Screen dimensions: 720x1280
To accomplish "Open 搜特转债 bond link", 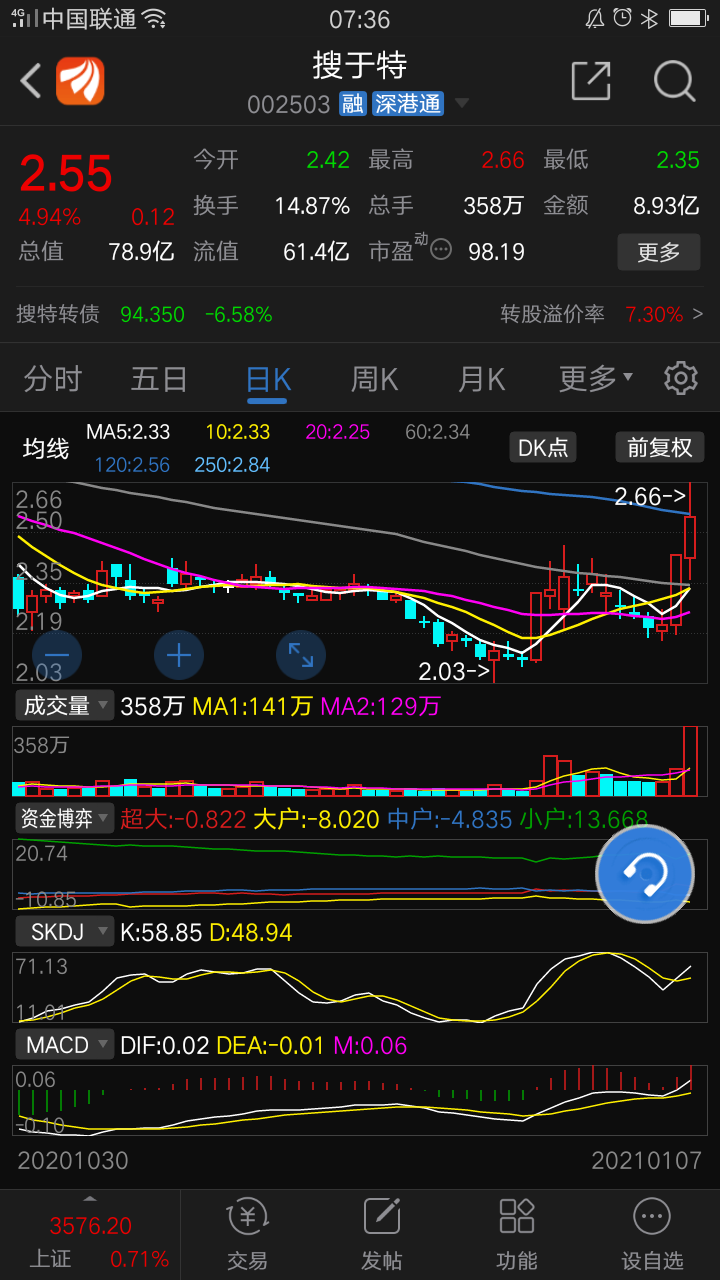I will tap(58, 314).
